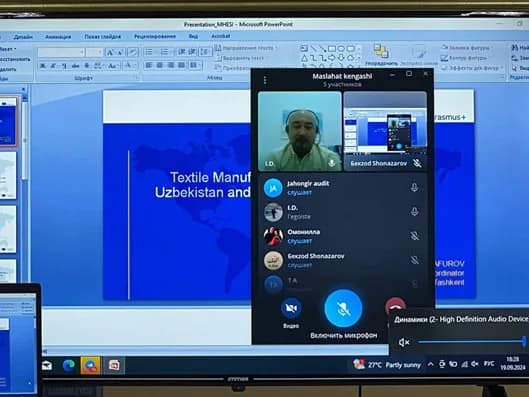The width and height of the screenshot is (529, 397).
Task: Click Clear Formatting icon in ribbon
Action: [133, 52]
